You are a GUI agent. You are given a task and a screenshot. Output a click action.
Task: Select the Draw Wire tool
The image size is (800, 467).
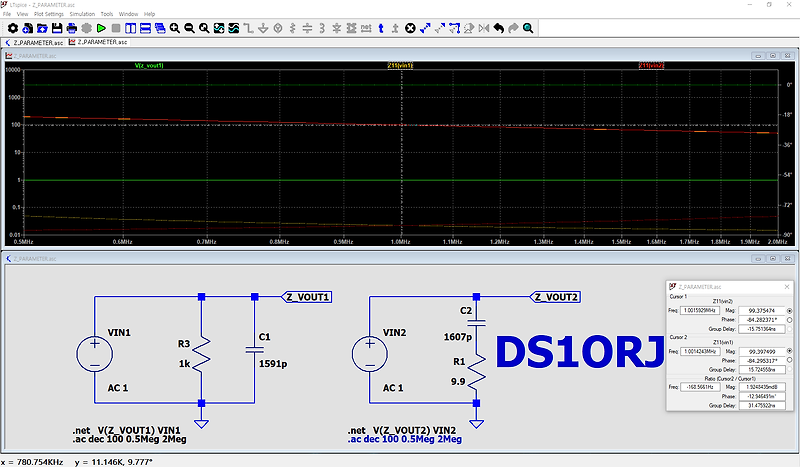point(248,29)
